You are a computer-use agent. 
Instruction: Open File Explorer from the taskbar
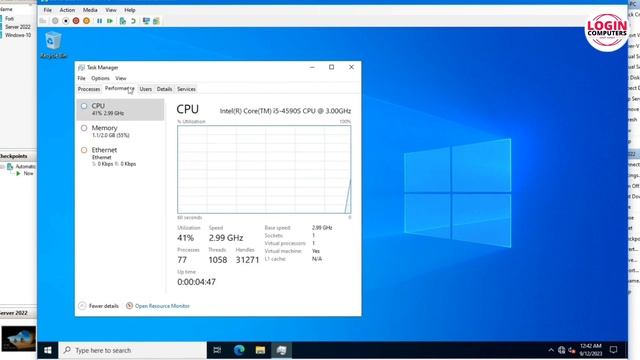point(260,350)
